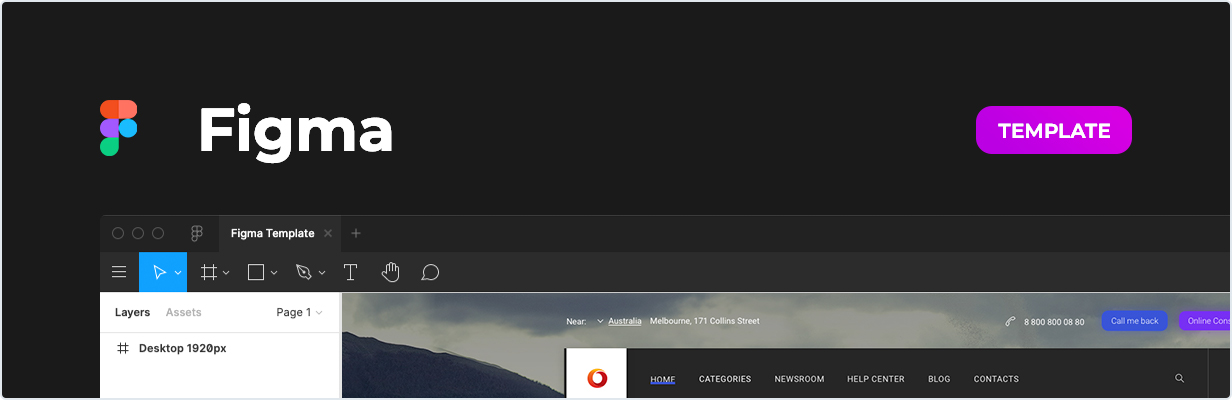Select the Text tool
This screenshot has width=1232, height=400.
(x=350, y=272)
